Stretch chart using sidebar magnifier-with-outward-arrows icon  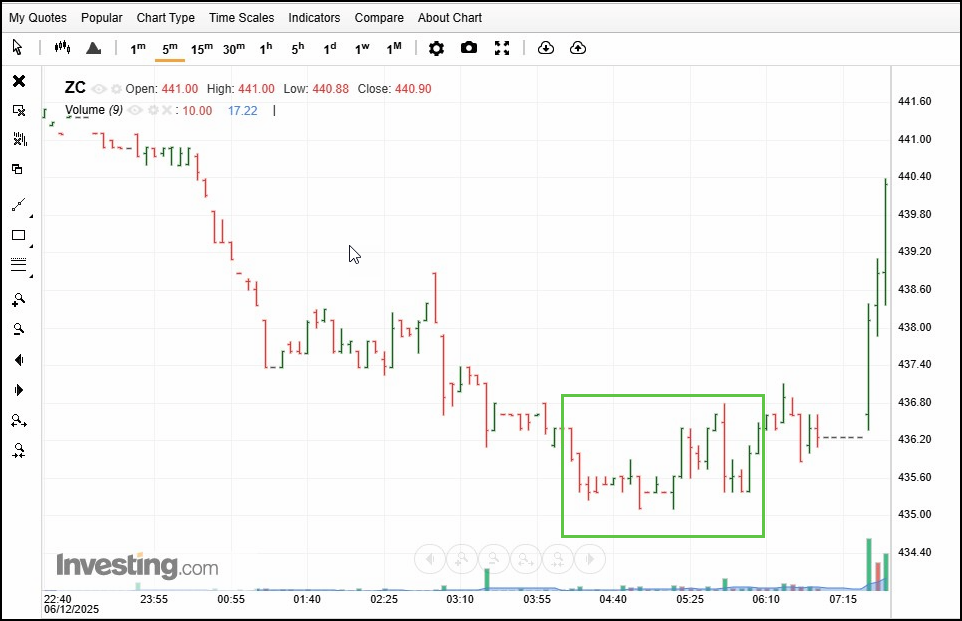pos(19,421)
